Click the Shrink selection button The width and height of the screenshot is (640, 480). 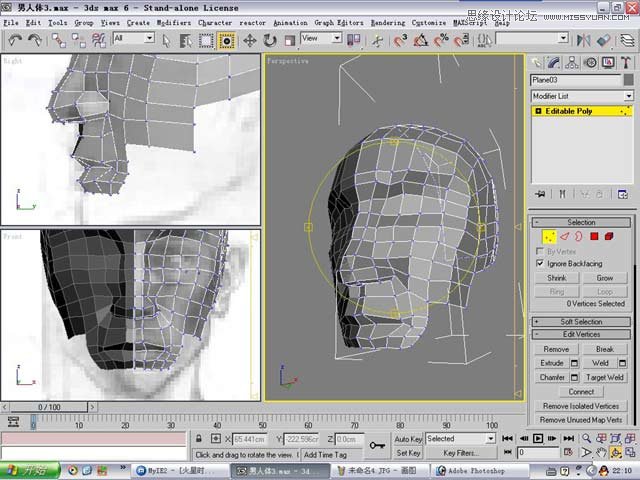tap(556, 278)
